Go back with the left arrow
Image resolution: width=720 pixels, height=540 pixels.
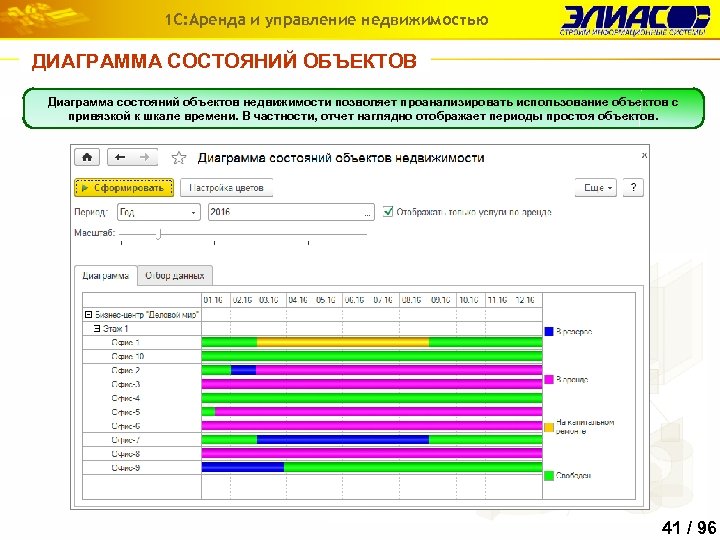pyautogui.click(x=120, y=158)
